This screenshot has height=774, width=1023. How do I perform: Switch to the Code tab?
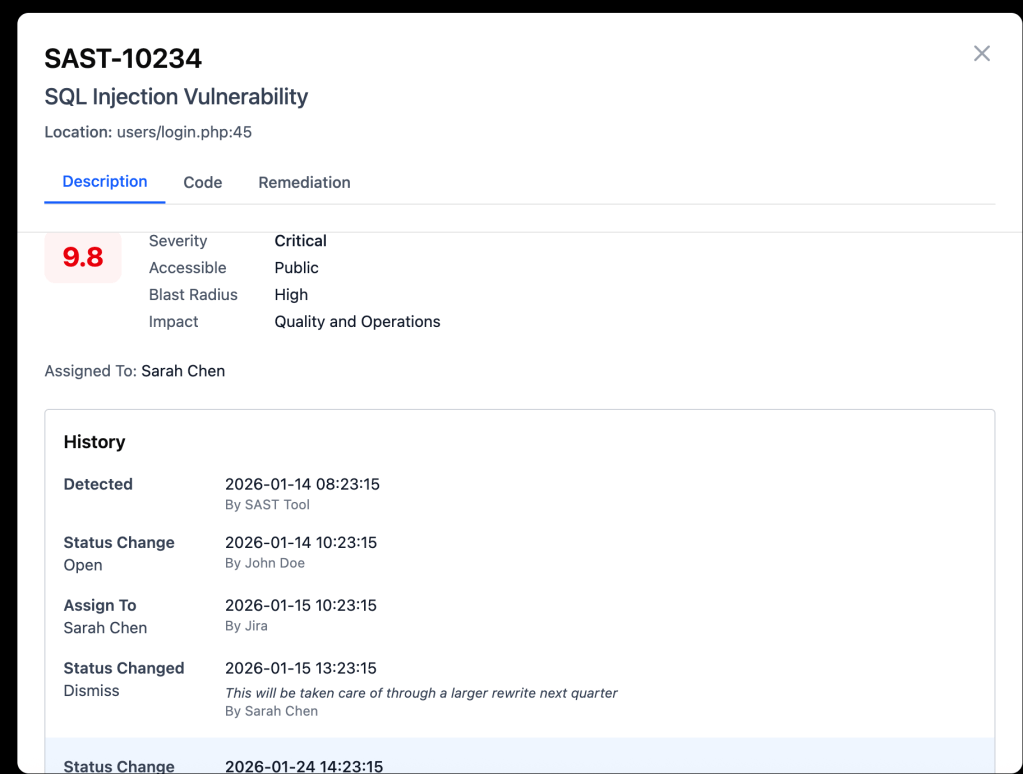tap(202, 182)
